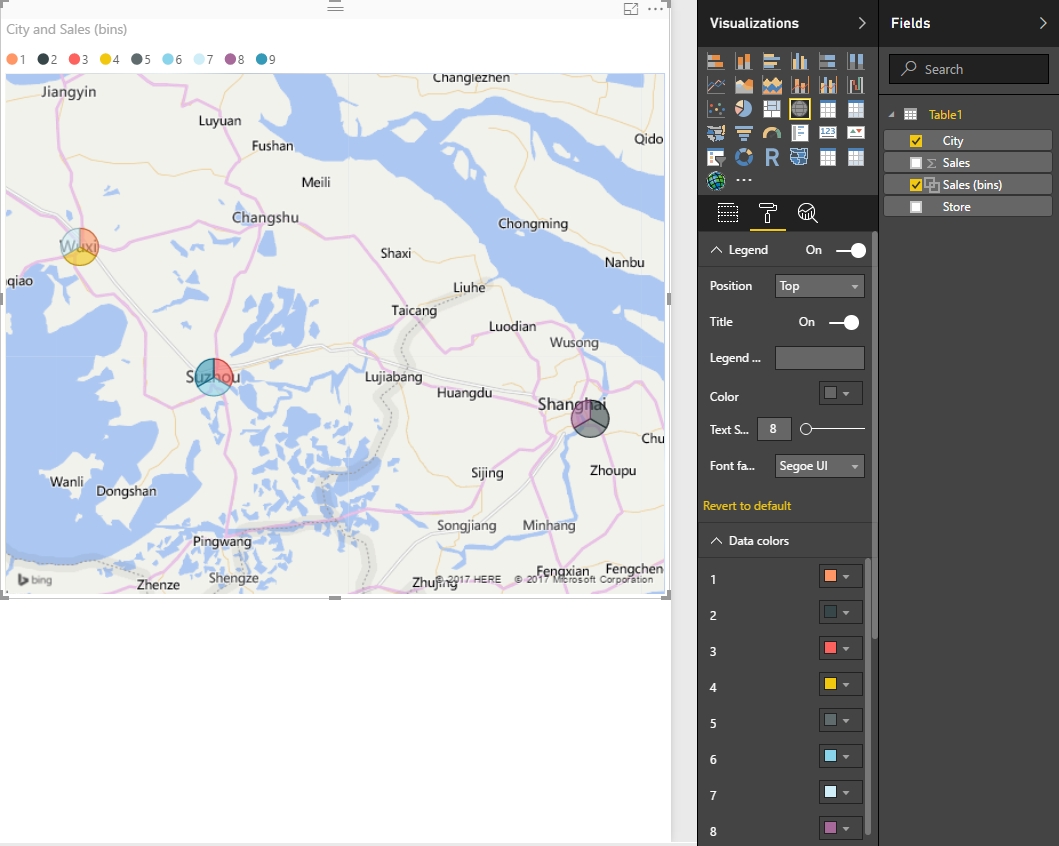The image size is (1059, 846).
Task: Select the pie chart visualization
Action: (744, 109)
